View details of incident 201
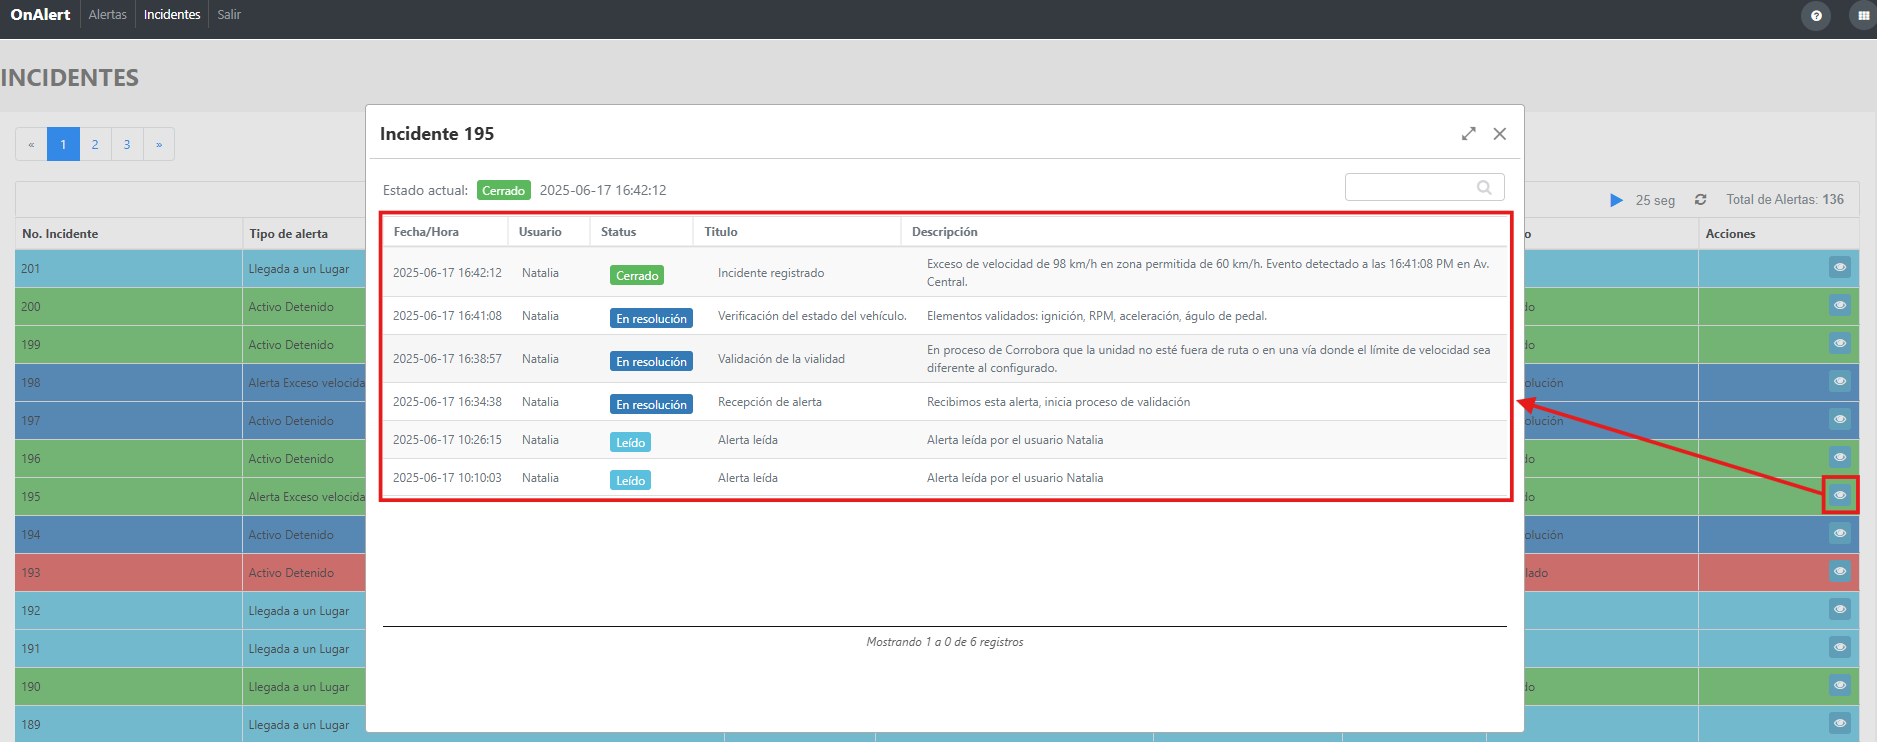Screen dimensions: 1877x742 pyautogui.click(x=1840, y=267)
